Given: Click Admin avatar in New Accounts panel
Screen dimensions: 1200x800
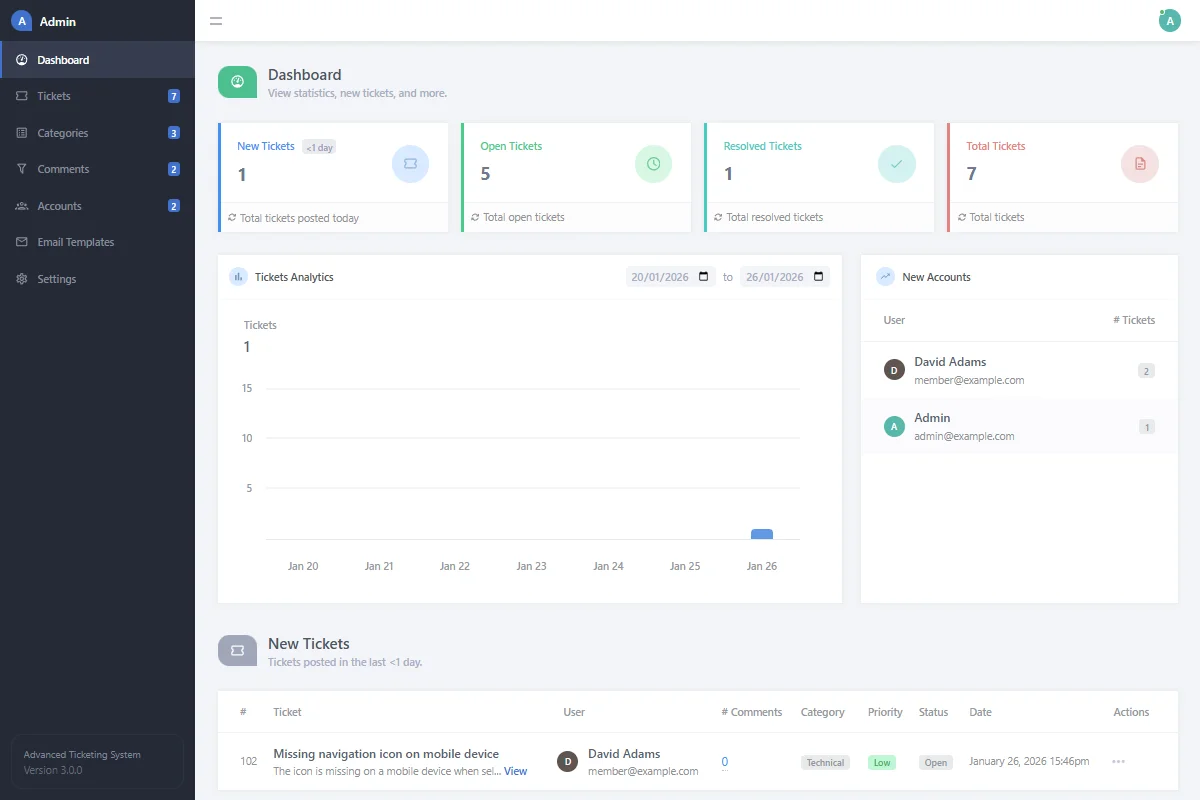Looking at the screenshot, I should click(x=894, y=427).
